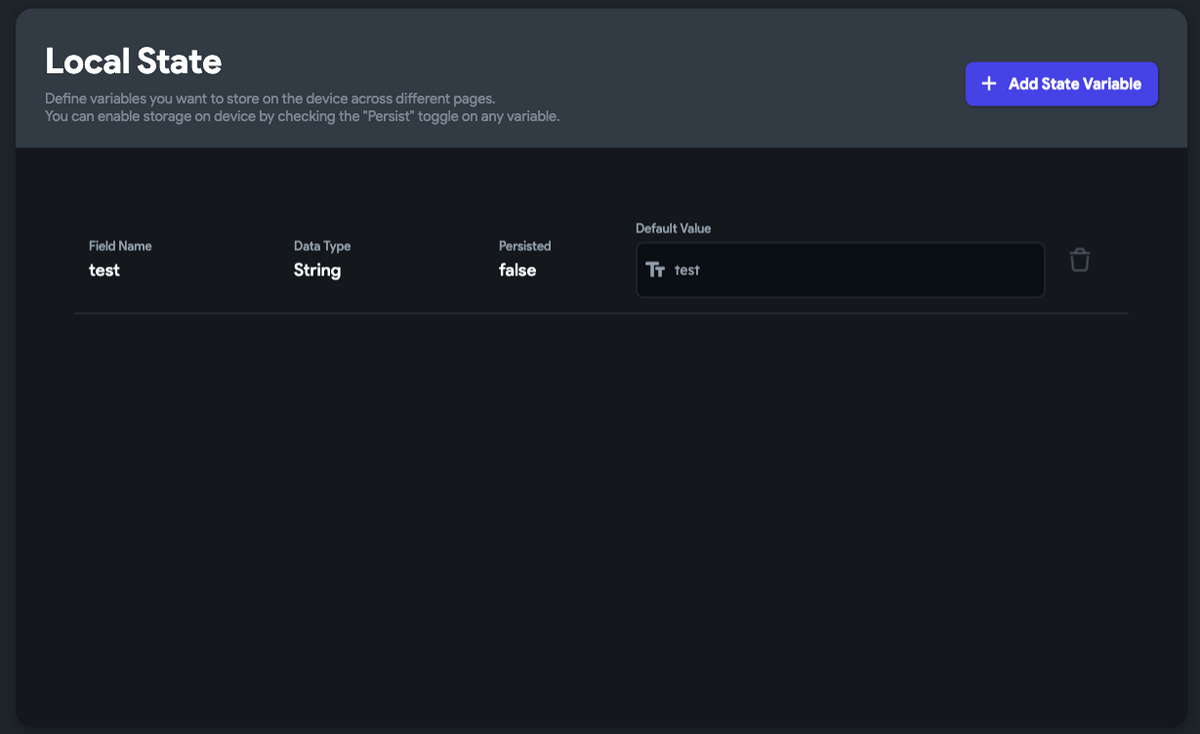Focus the Default Value input field
Screen dimensions: 1200x734
tap(840, 270)
